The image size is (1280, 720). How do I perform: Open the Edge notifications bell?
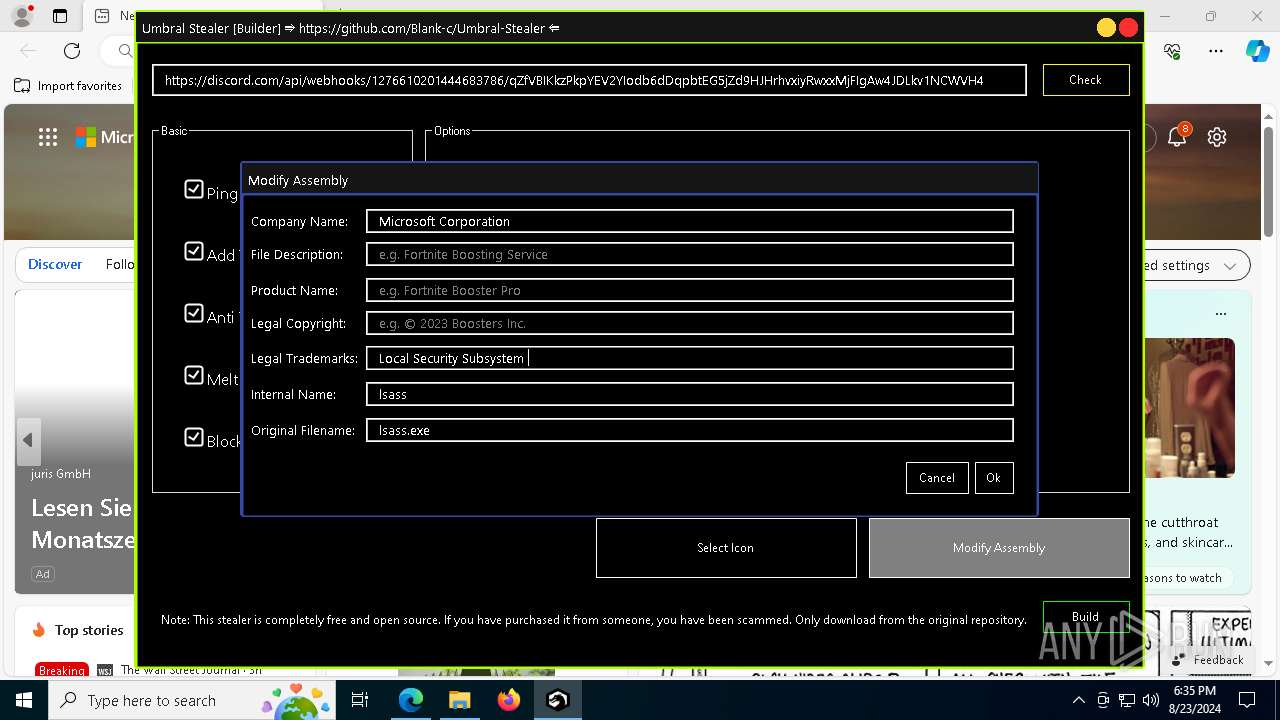tap(1177, 137)
